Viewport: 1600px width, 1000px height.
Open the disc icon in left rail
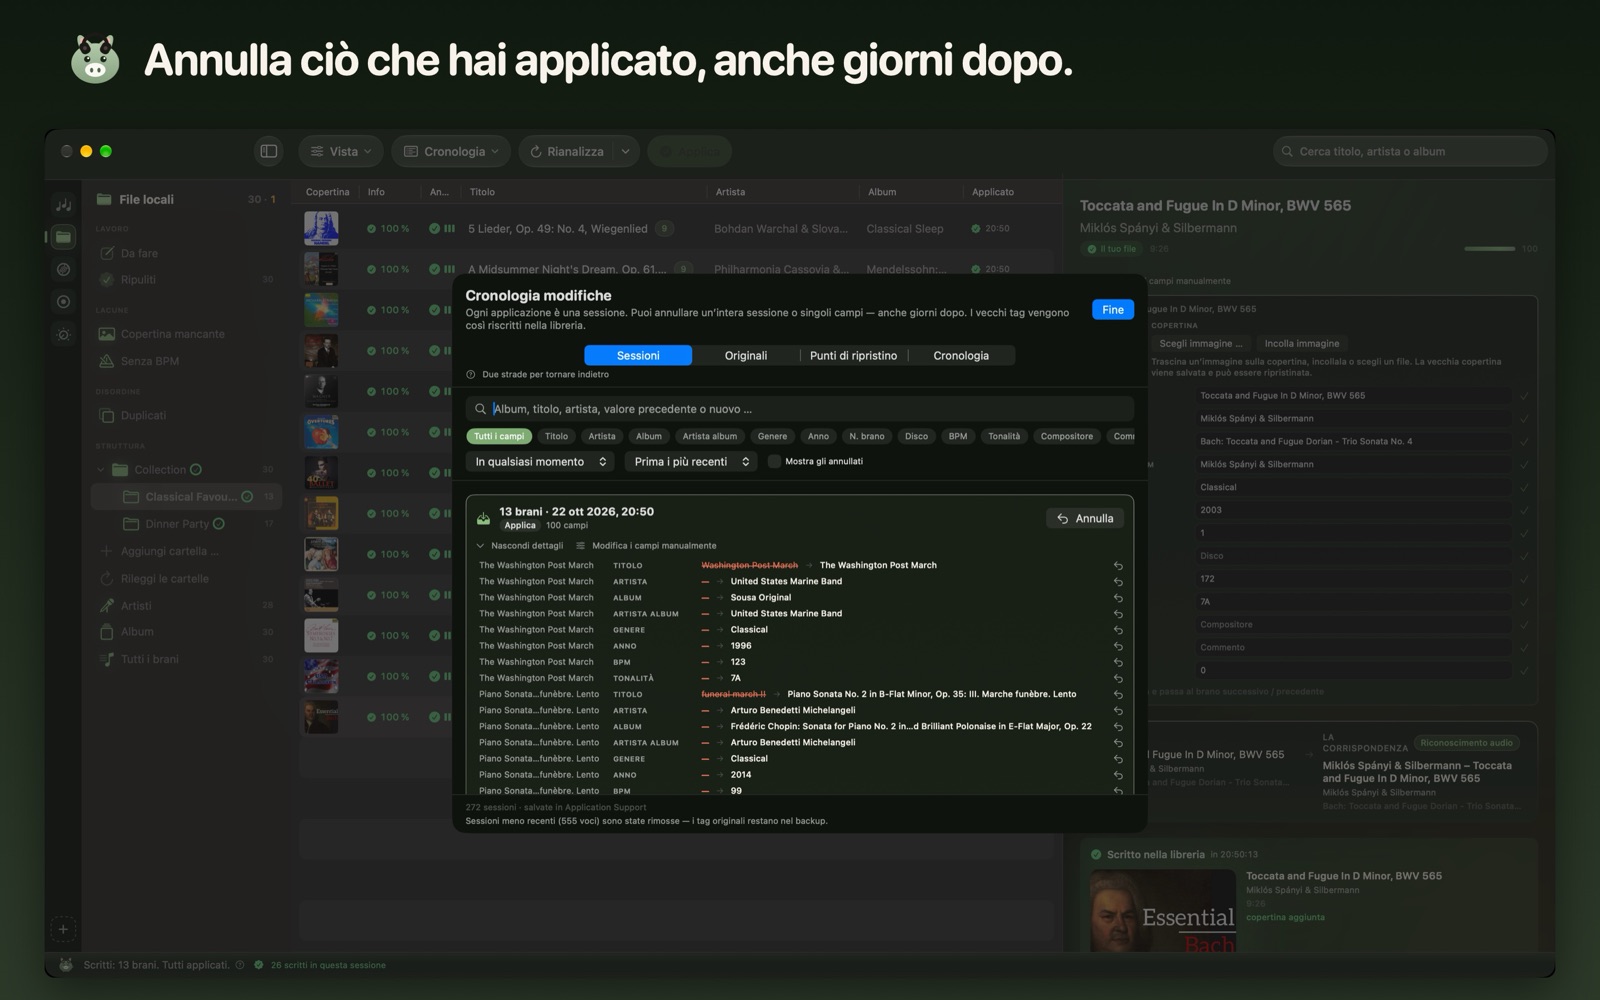[x=63, y=269]
